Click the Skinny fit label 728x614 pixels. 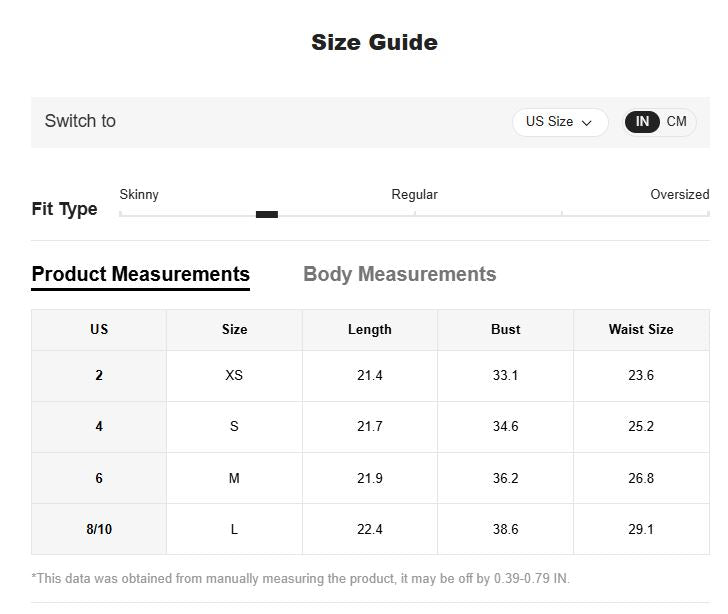[139, 194]
